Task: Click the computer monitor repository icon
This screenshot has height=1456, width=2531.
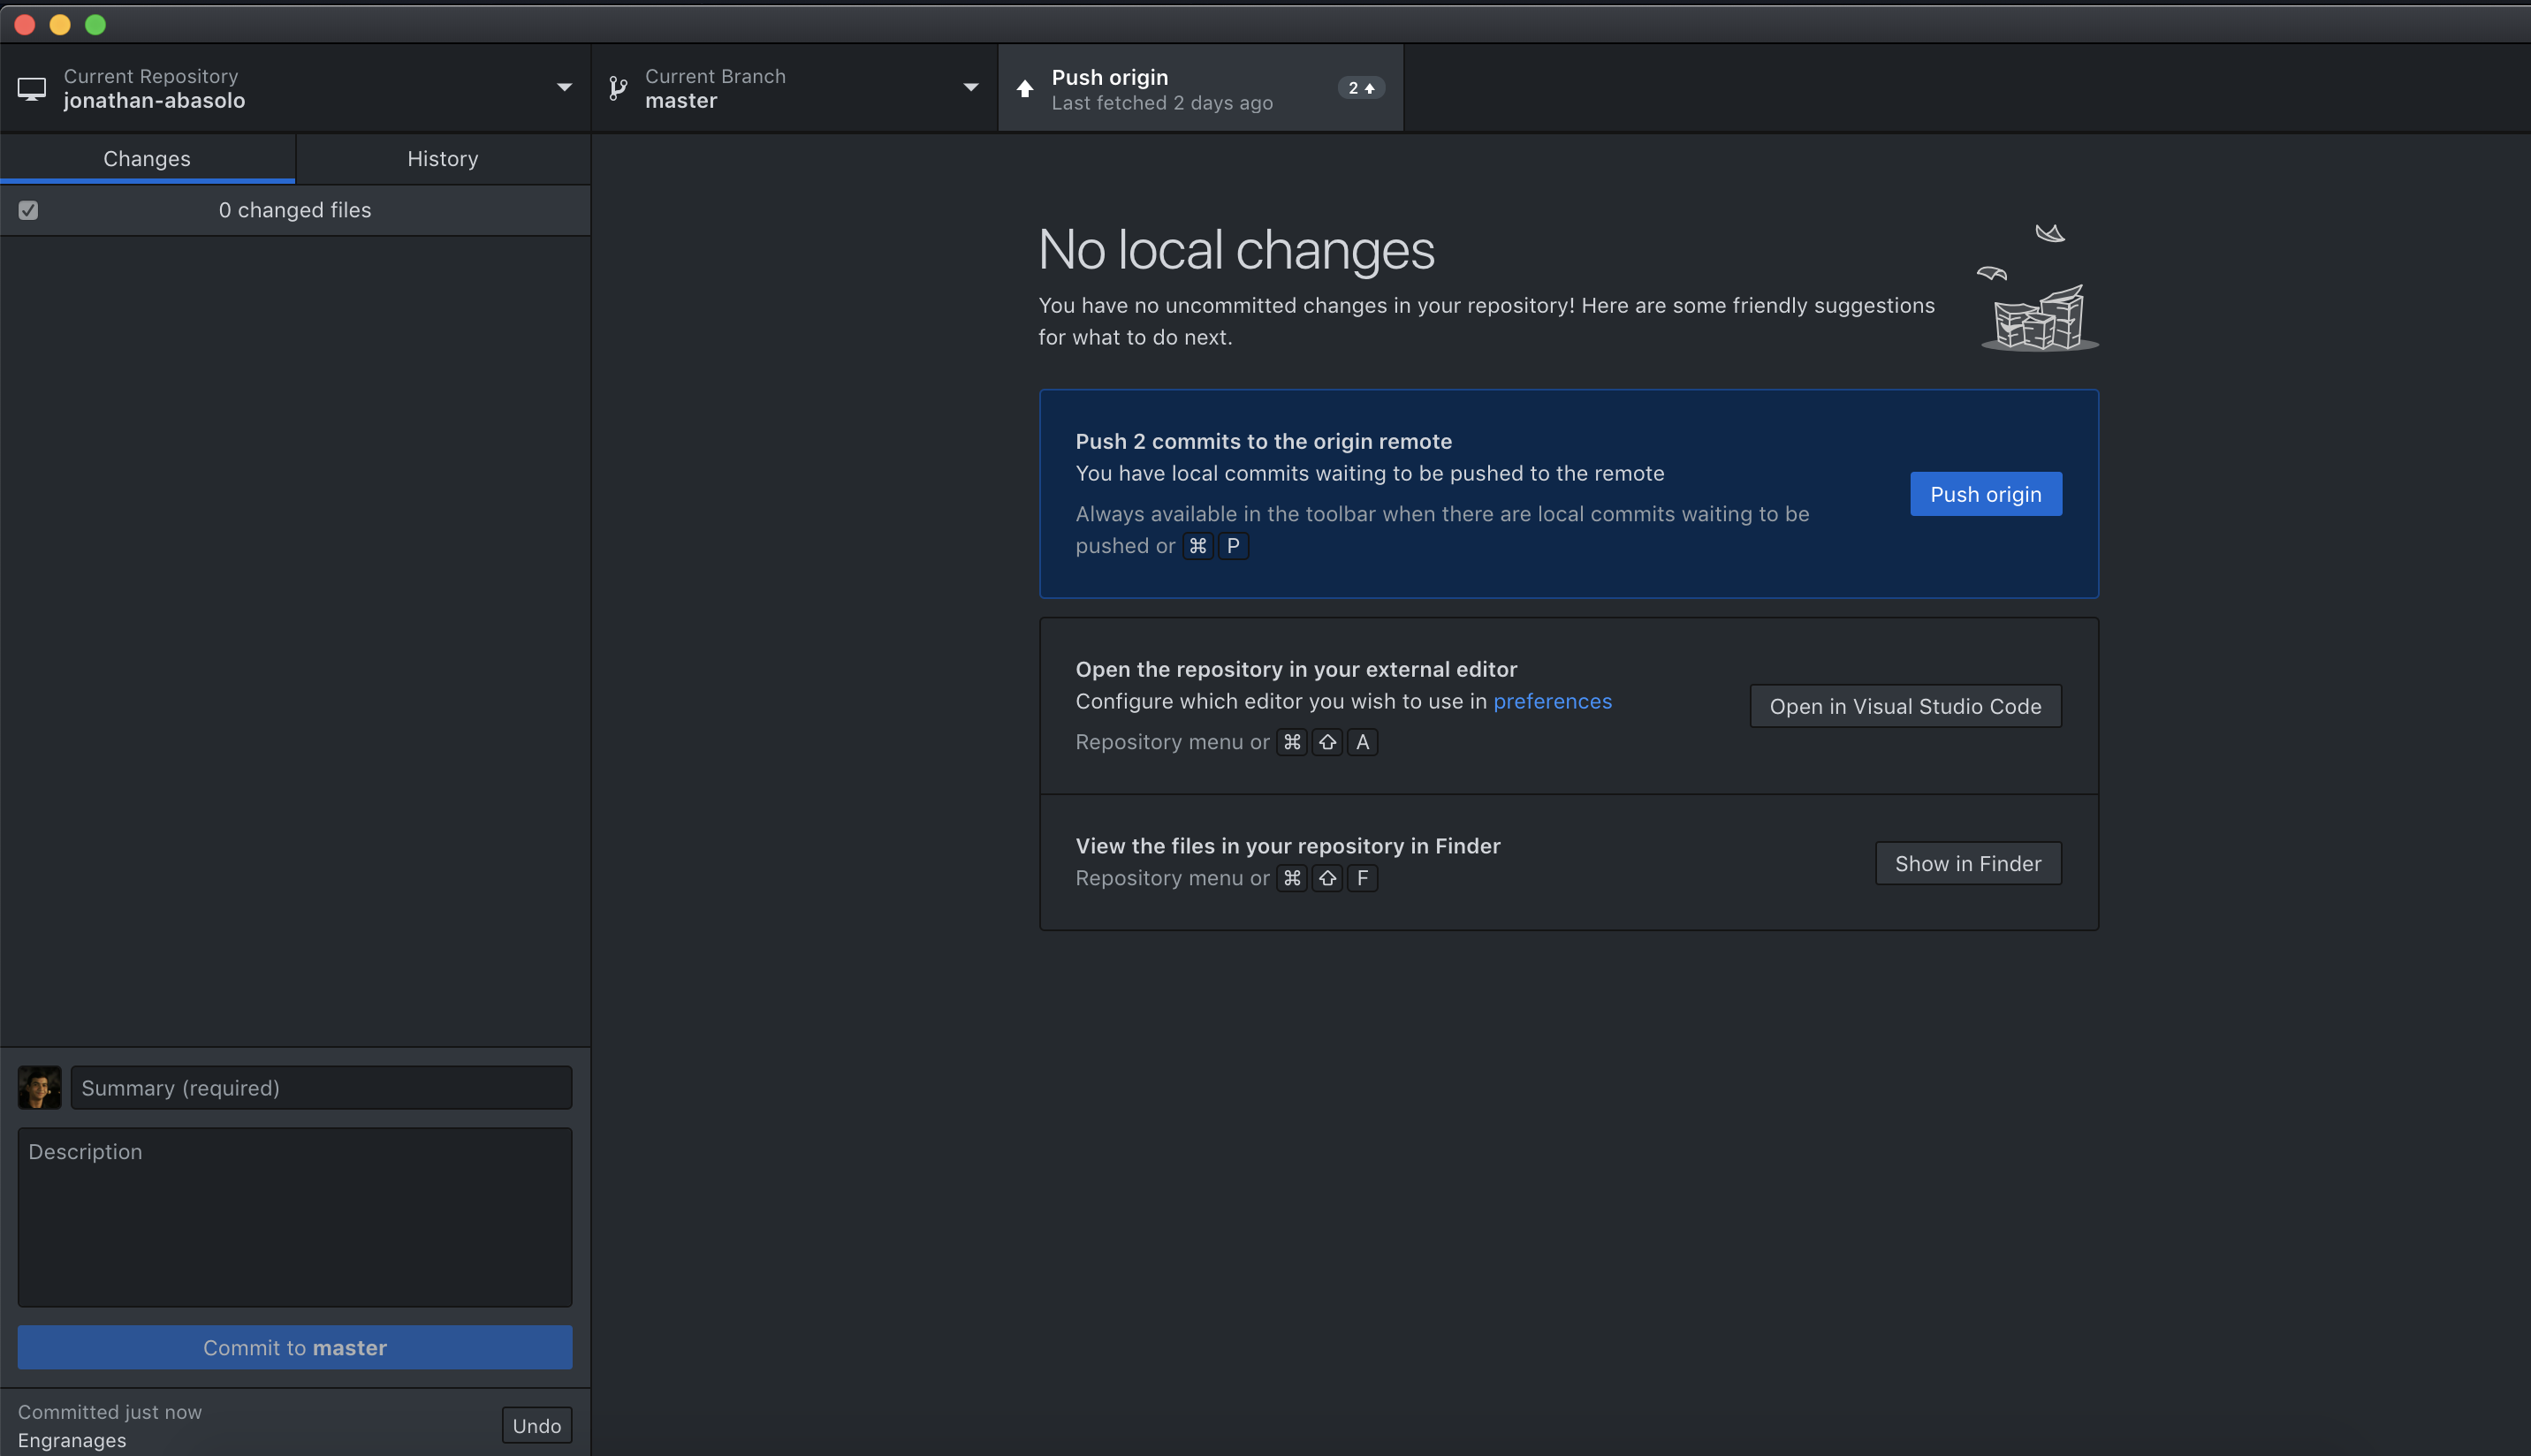Action: tap(32, 89)
